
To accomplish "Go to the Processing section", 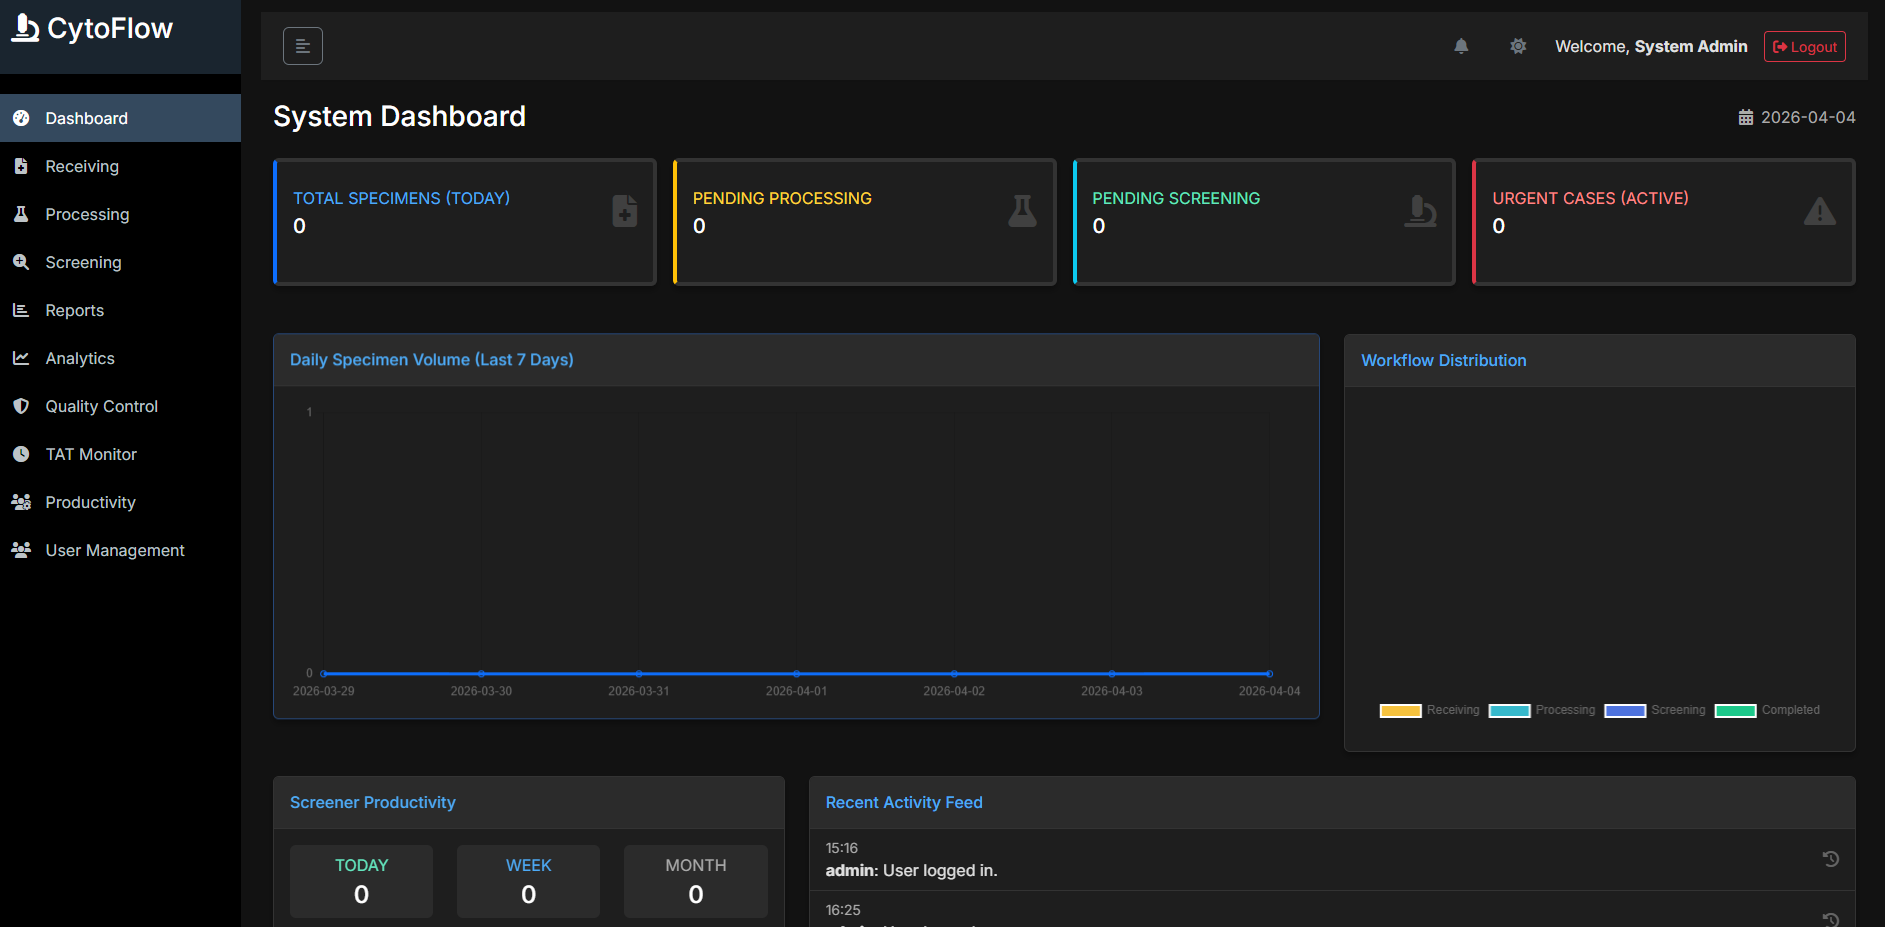I will (x=87, y=214).
